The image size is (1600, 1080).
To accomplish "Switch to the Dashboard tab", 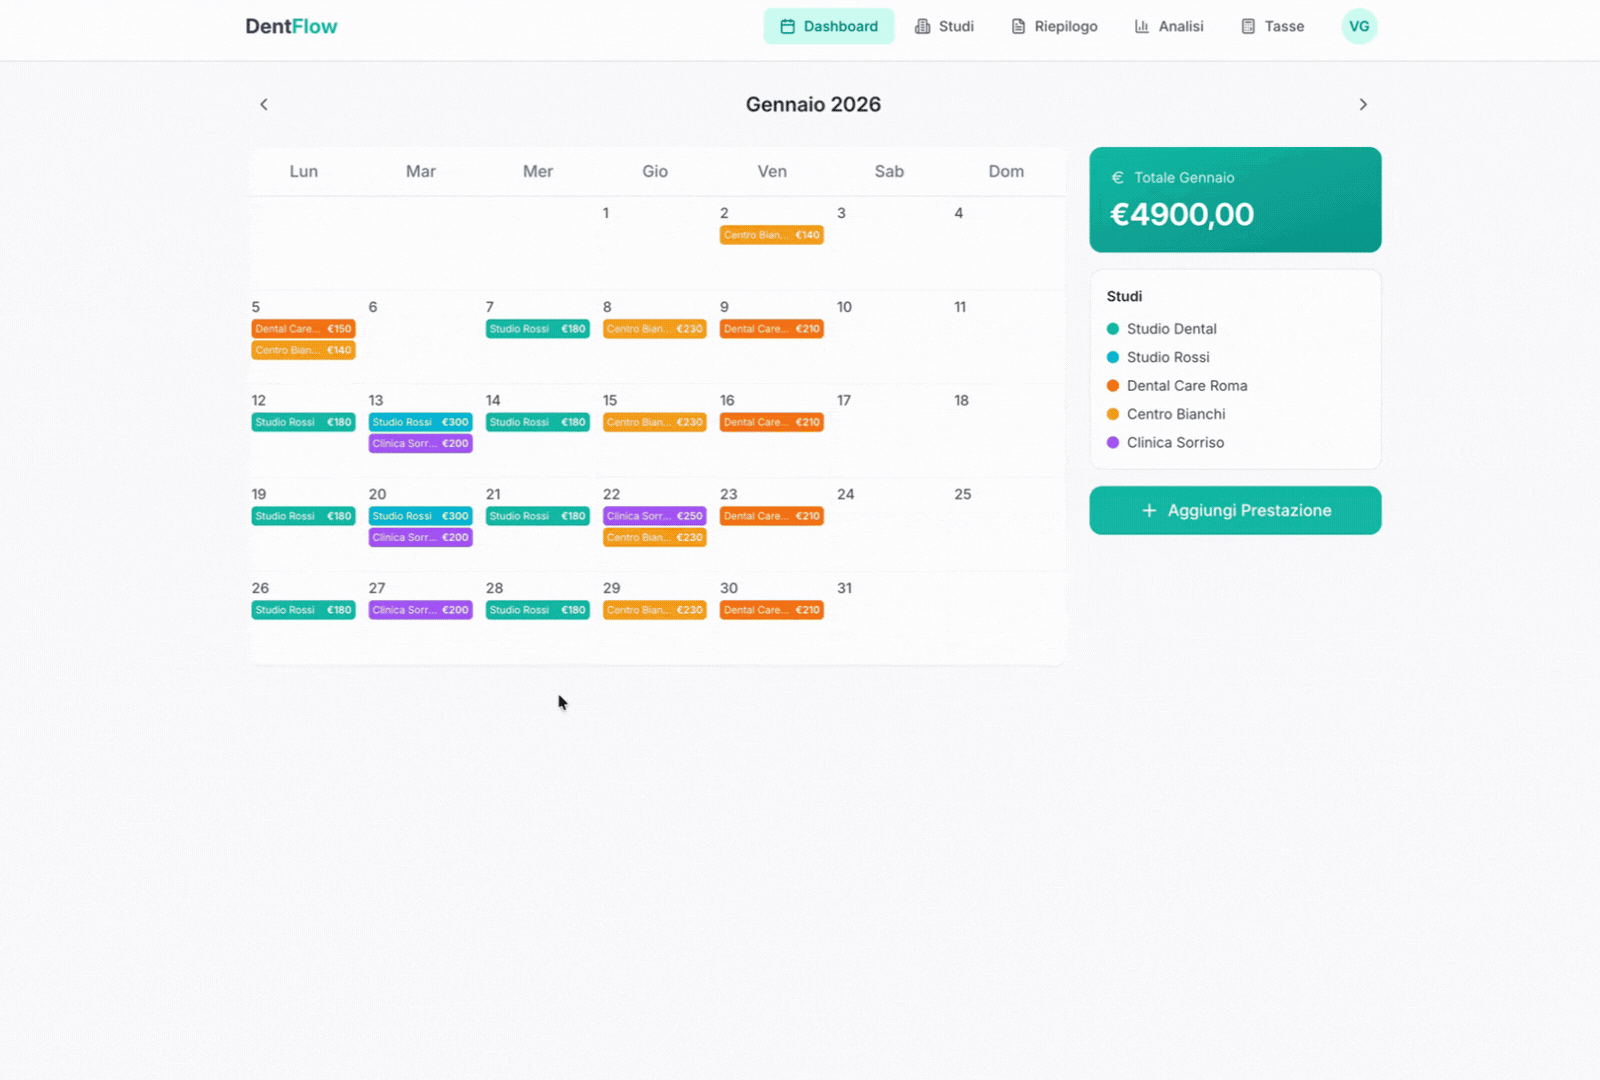I will (829, 26).
